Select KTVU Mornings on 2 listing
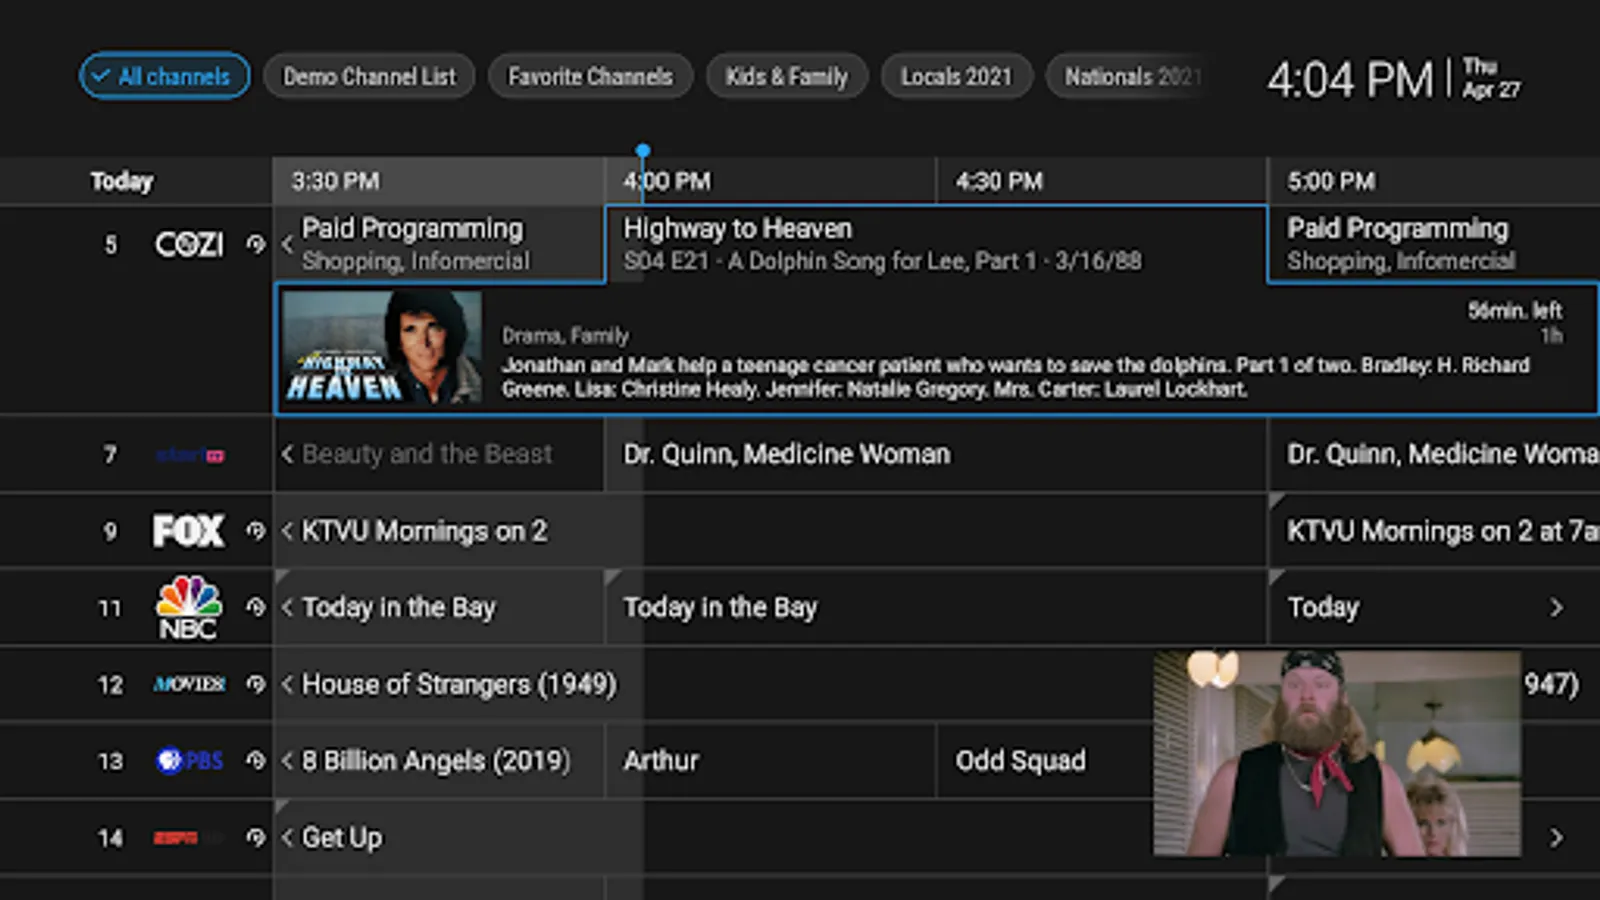Screen dimensions: 1600x900 (770, 531)
